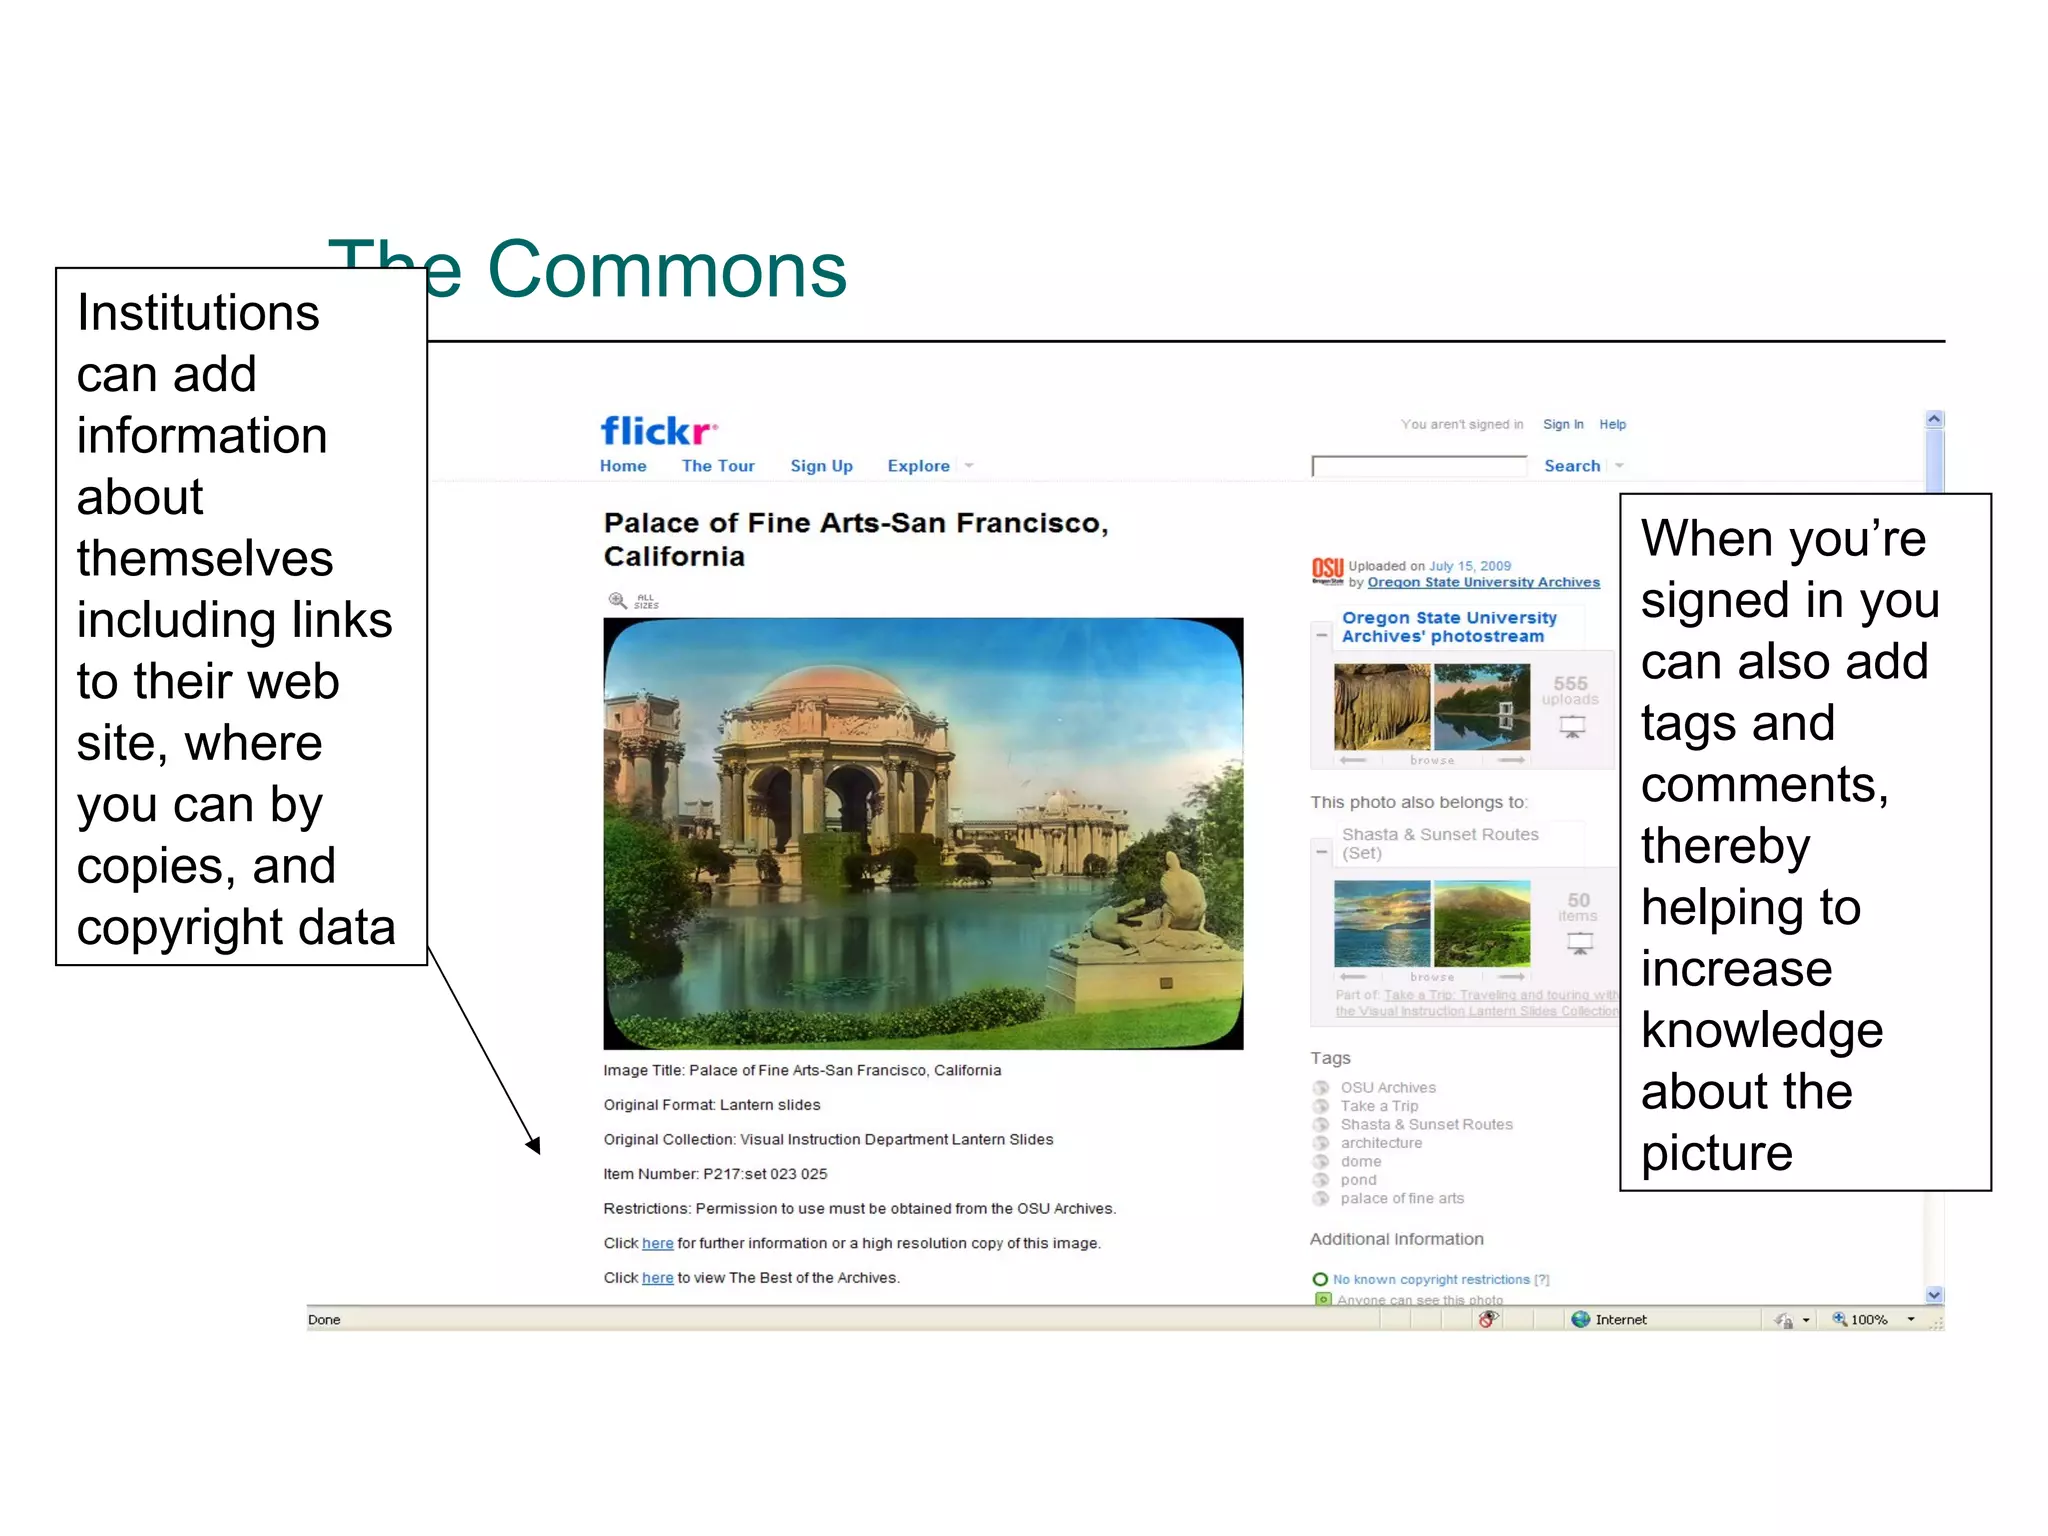
Task: Click 'here' link for high resolution copy
Action: pyautogui.click(x=657, y=1243)
